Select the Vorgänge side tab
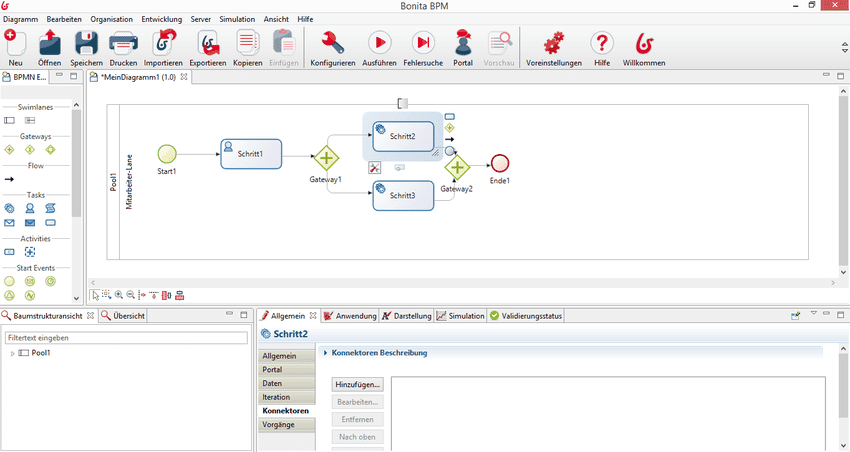The image size is (850, 452). (x=286, y=424)
